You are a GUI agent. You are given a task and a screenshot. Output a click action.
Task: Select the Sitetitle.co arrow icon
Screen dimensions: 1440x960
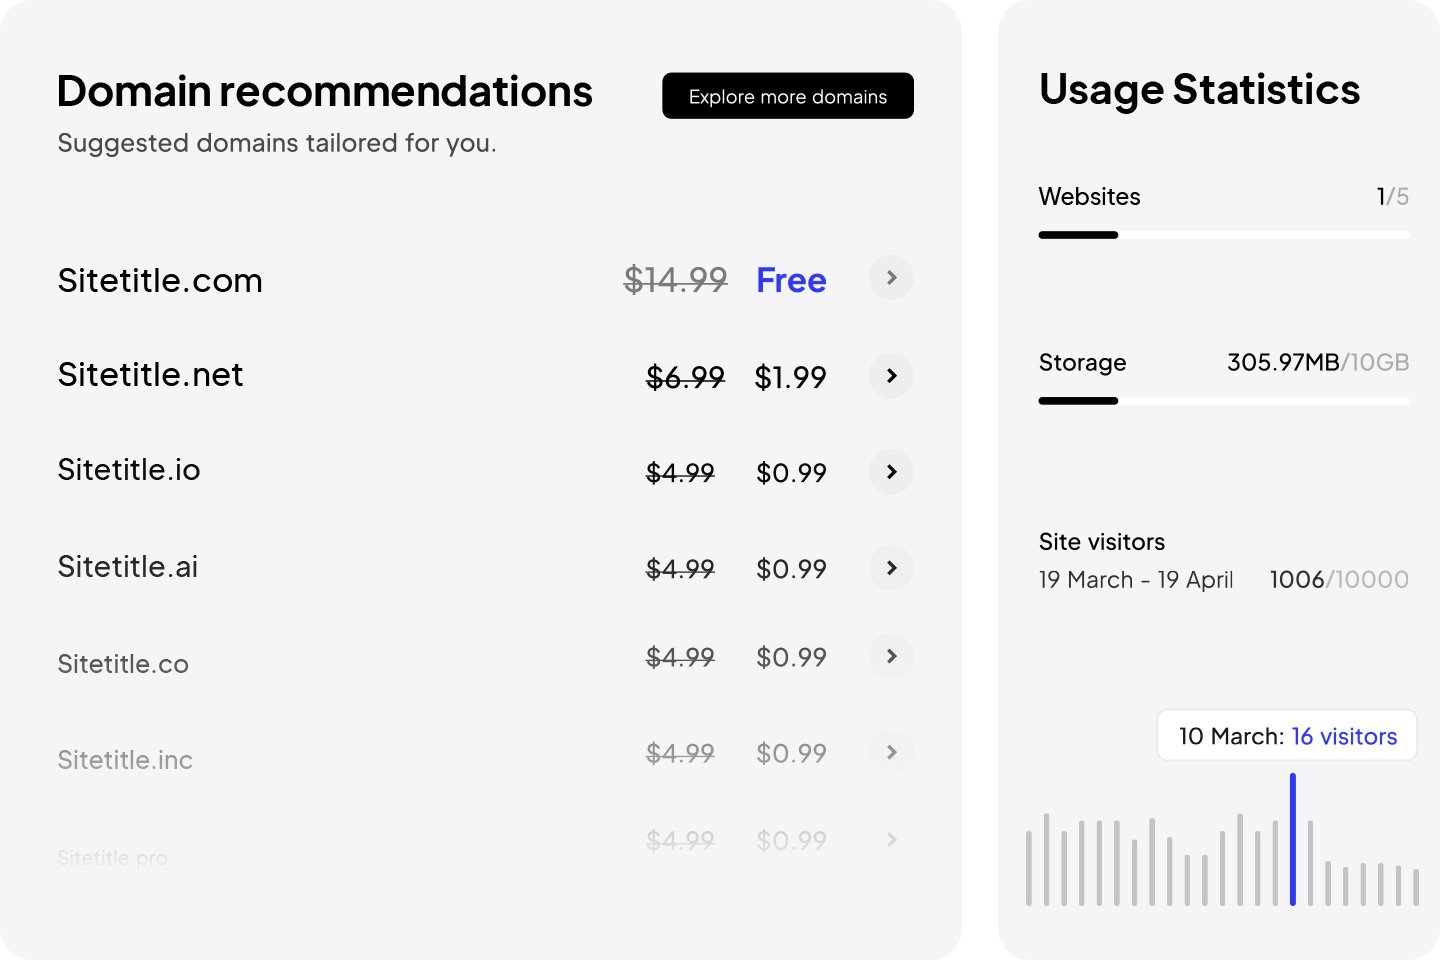click(891, 656)
